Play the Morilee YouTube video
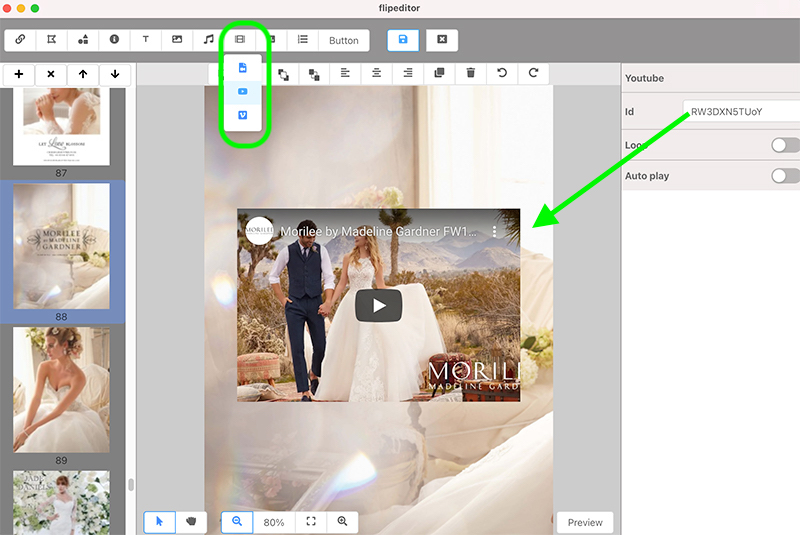The width and height of the screenshot is (800, 535). [x=378, y=305]
